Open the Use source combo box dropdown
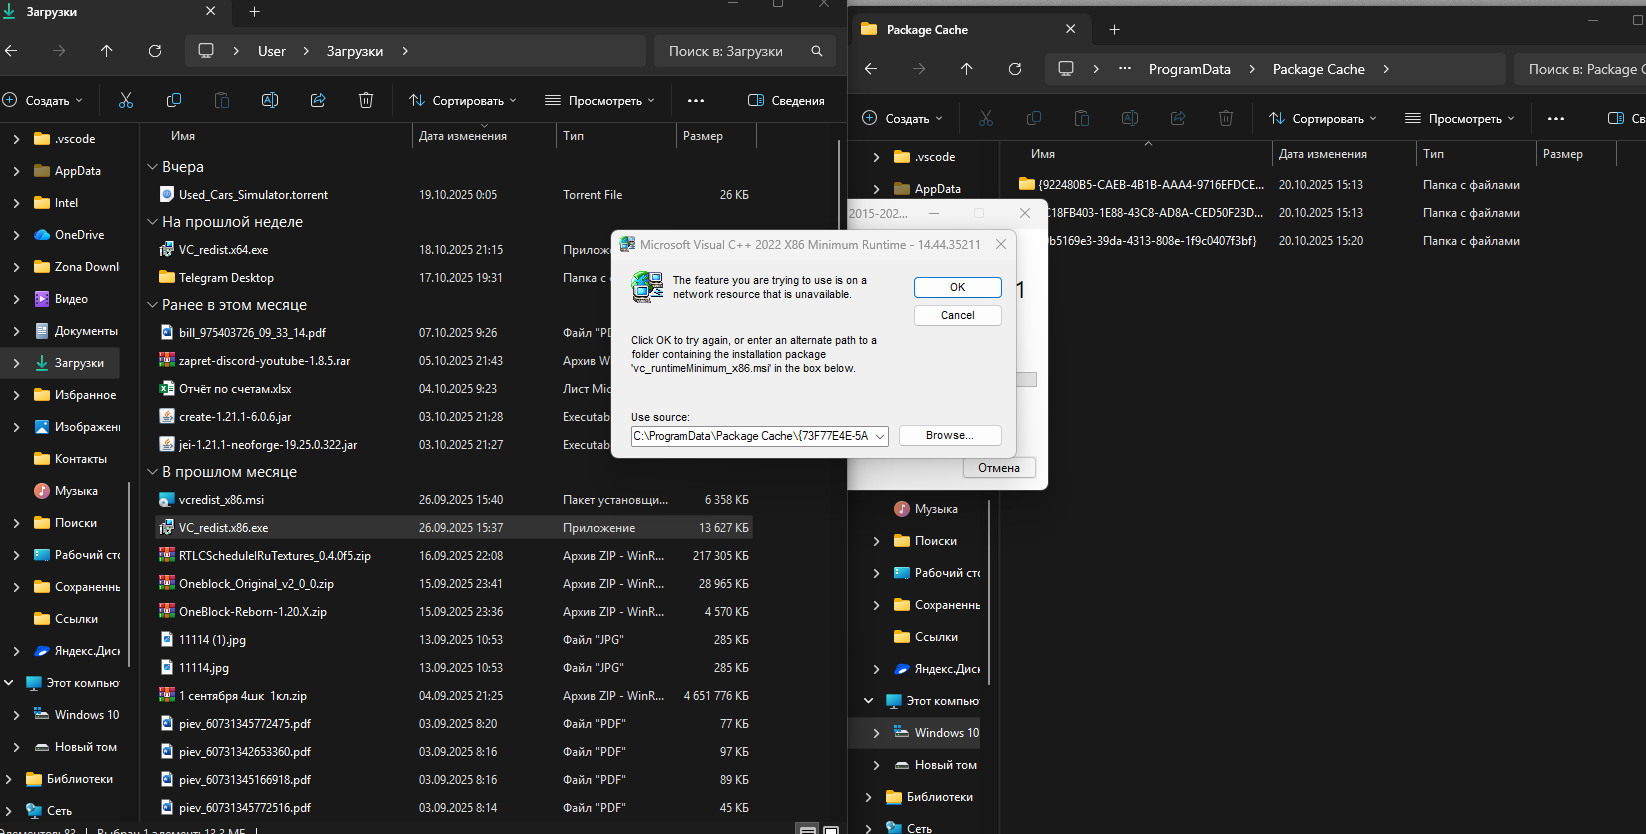Viewport: 1646px width, 834px height. [880, 436]
